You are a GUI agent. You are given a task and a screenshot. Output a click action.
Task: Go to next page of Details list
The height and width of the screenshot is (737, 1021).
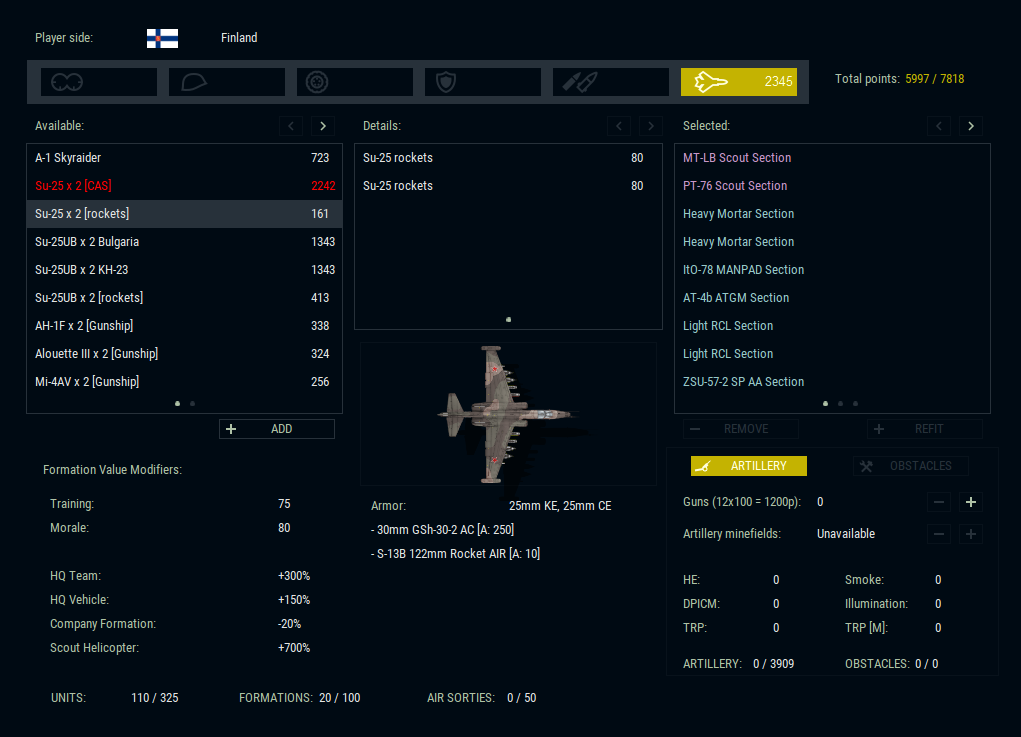(650, 126)
